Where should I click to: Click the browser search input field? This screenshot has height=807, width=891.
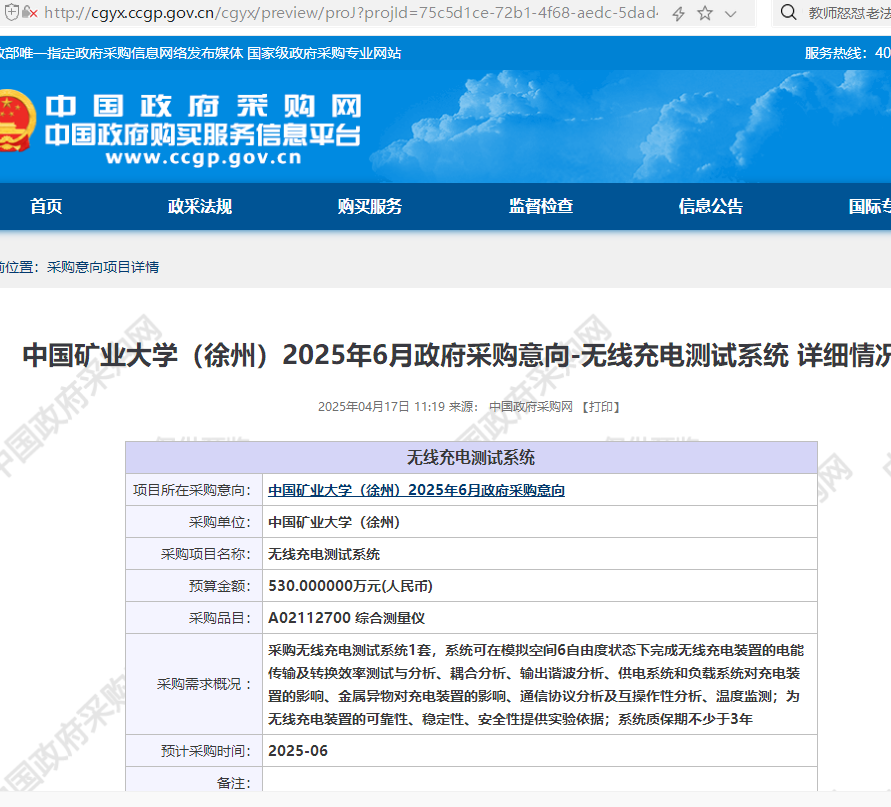(x=849, y=13)
